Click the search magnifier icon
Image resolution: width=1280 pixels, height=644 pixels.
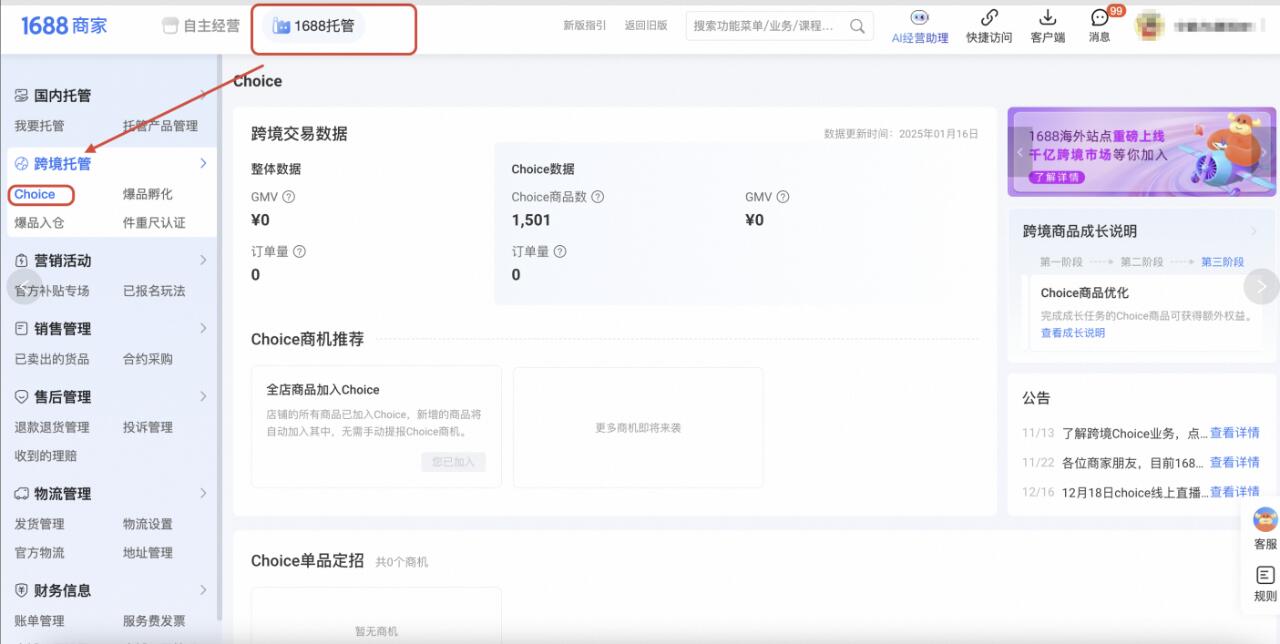click(857, 26)
